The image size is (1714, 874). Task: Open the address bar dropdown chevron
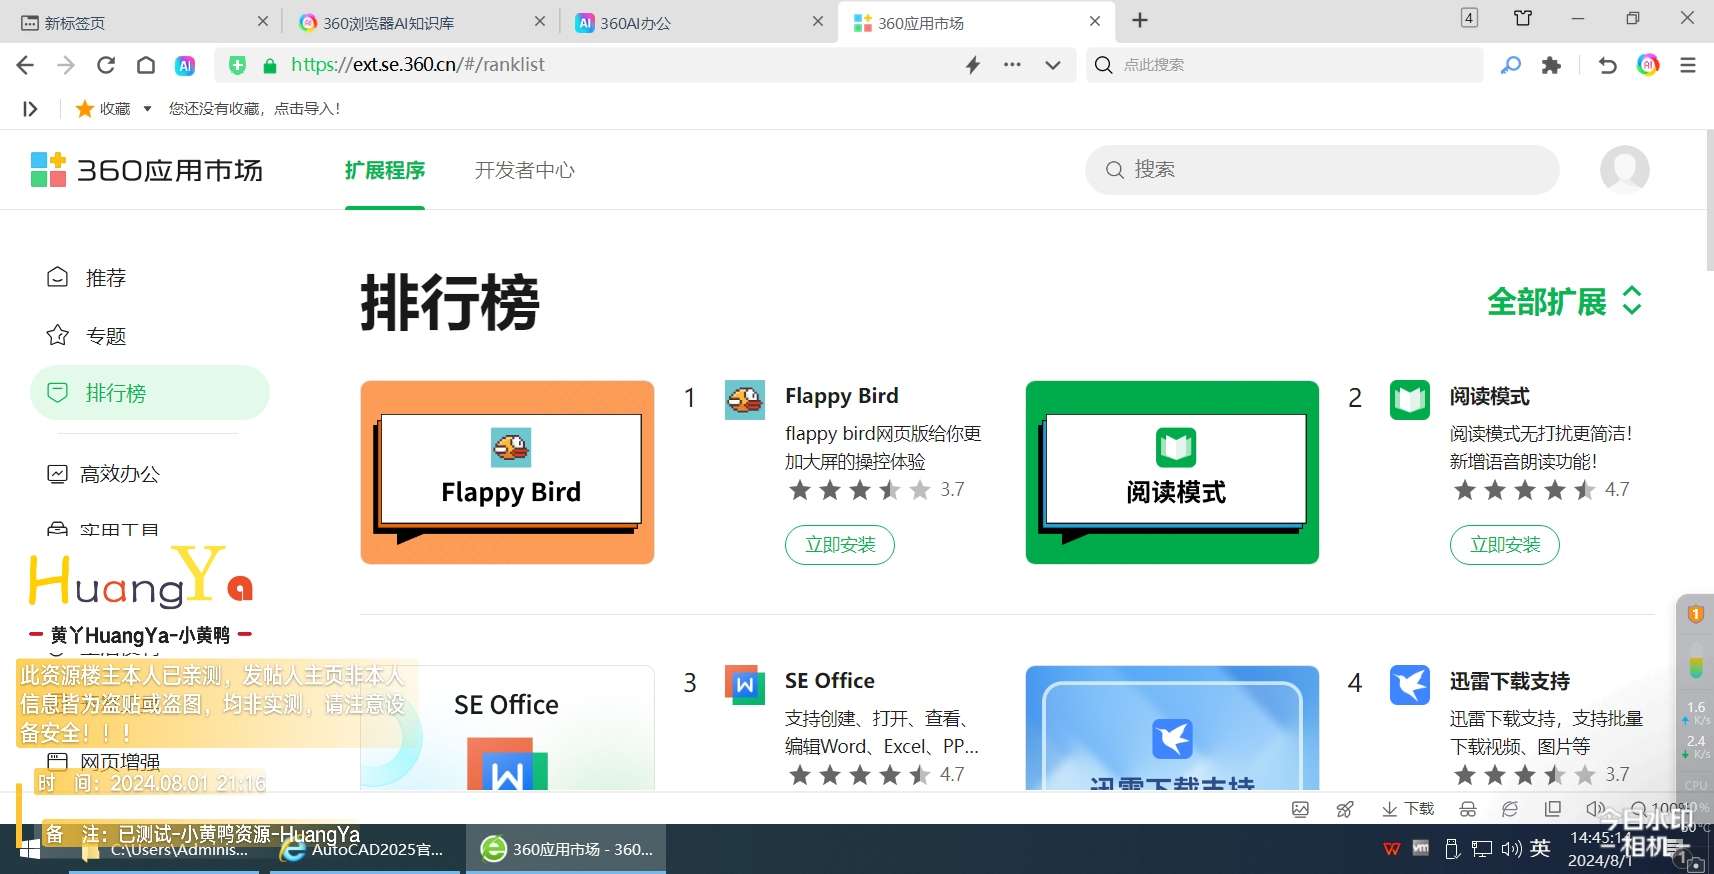click(x=1052, y=65)
